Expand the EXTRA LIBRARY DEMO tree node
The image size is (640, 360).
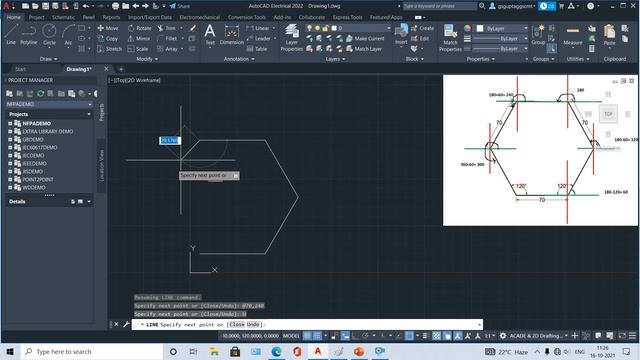click(10, 131)
